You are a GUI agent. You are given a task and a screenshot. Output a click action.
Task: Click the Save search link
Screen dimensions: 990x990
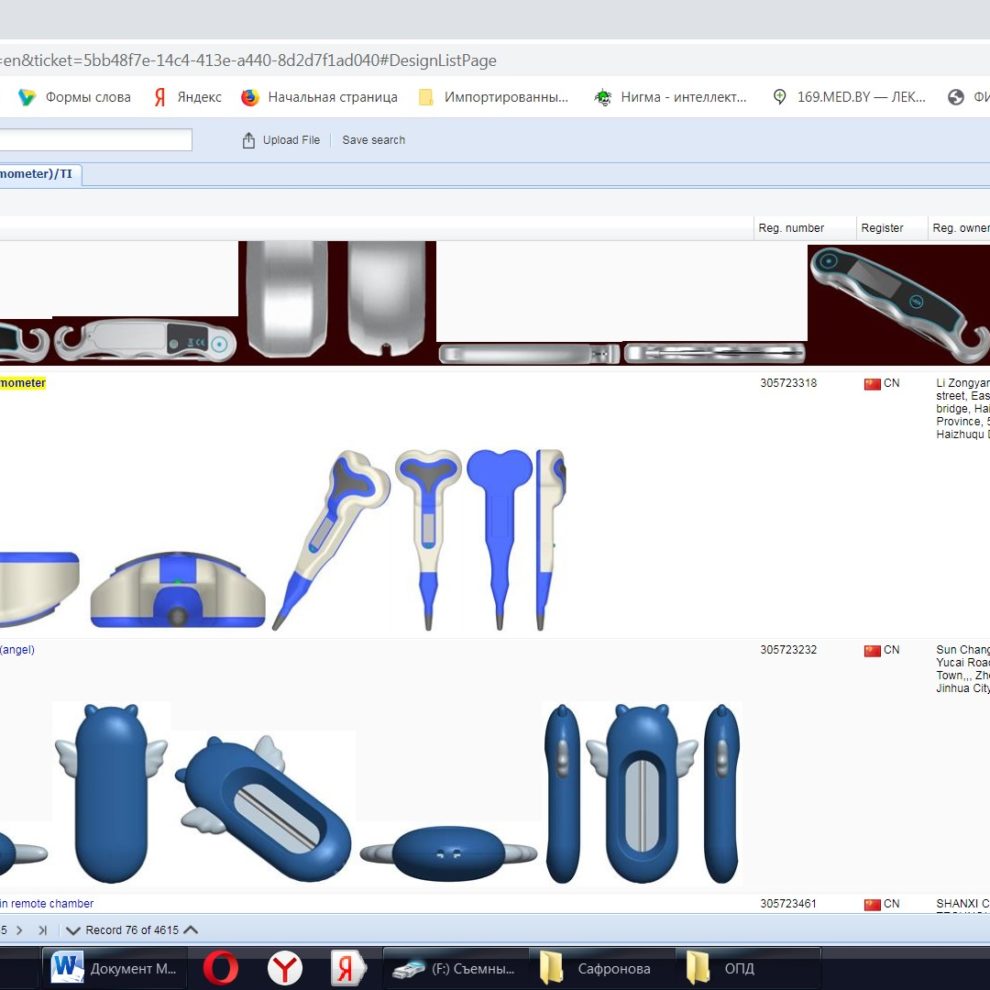(x=373, y=140)
